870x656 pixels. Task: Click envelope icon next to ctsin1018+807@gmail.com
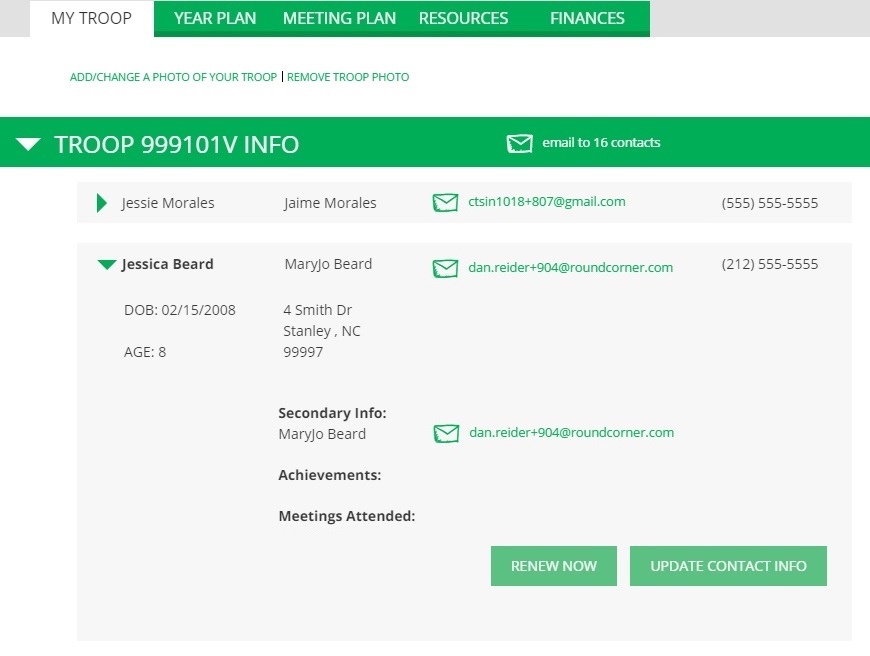(445, 203)
